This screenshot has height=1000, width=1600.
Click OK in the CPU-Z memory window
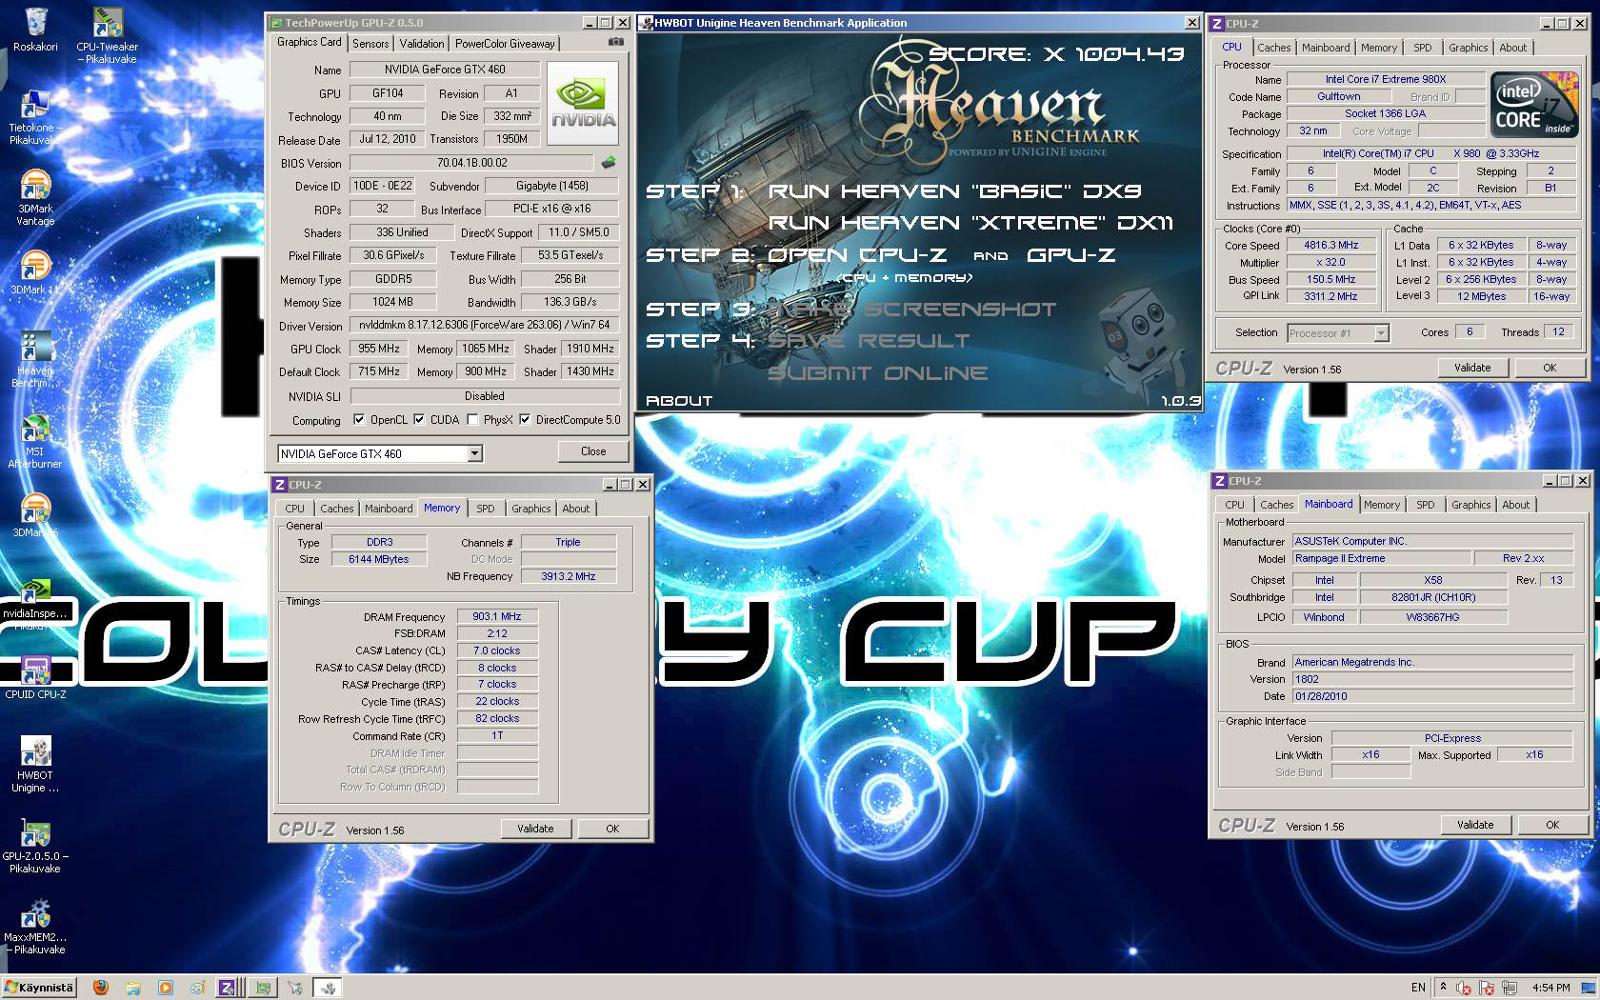click(612, 828)
